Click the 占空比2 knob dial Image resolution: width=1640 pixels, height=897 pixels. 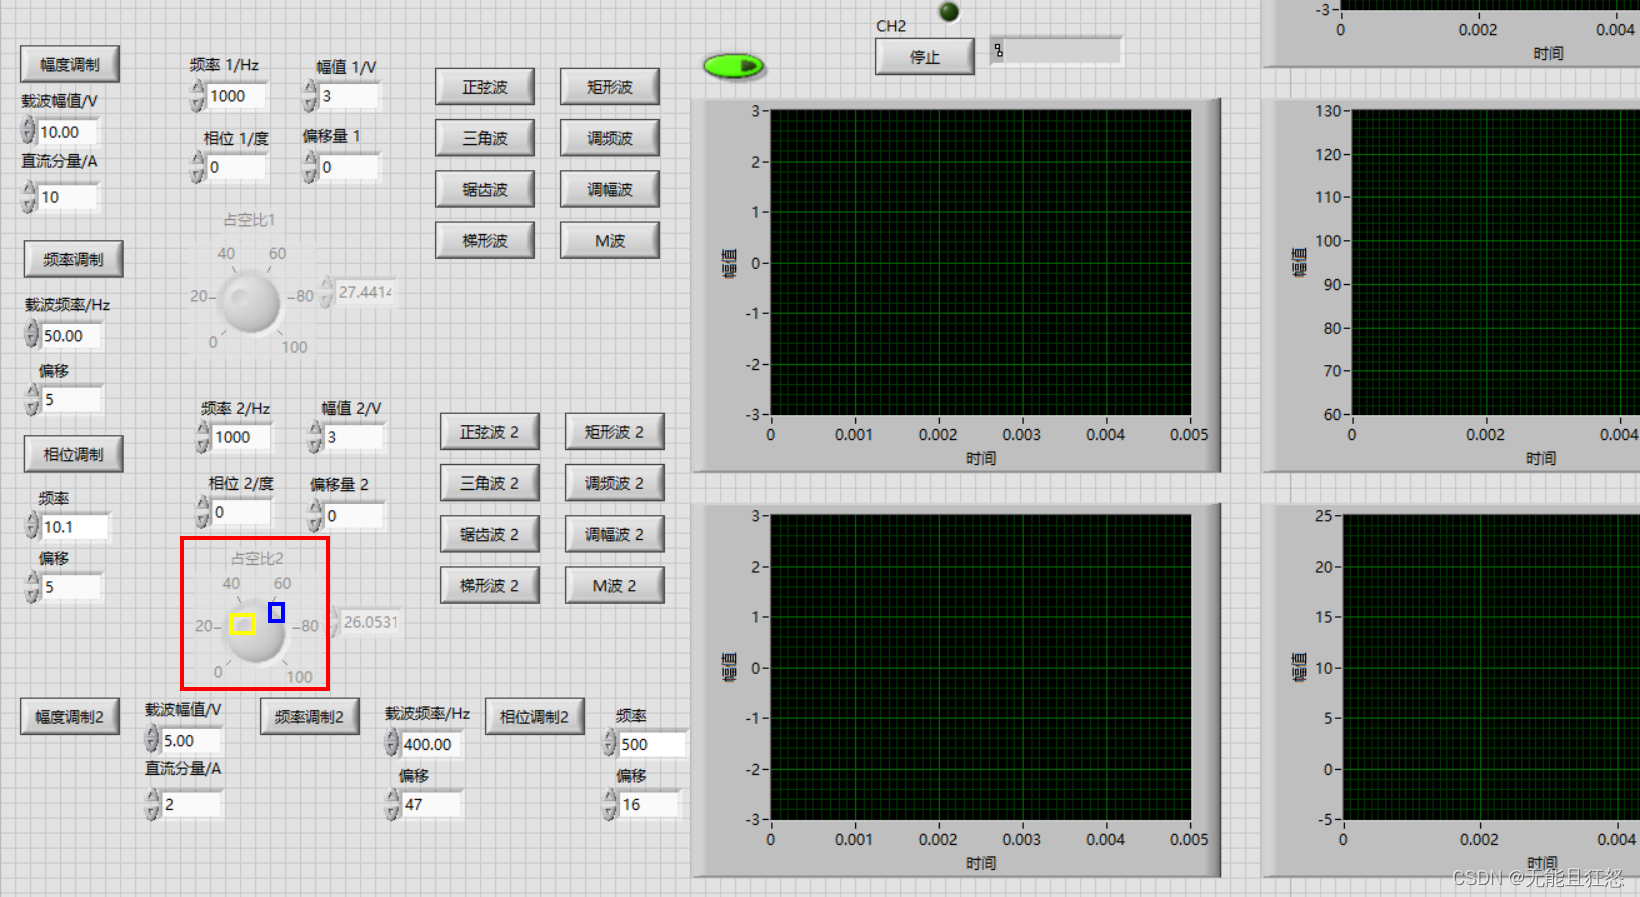pyautogui.click(x=255, y=633)
